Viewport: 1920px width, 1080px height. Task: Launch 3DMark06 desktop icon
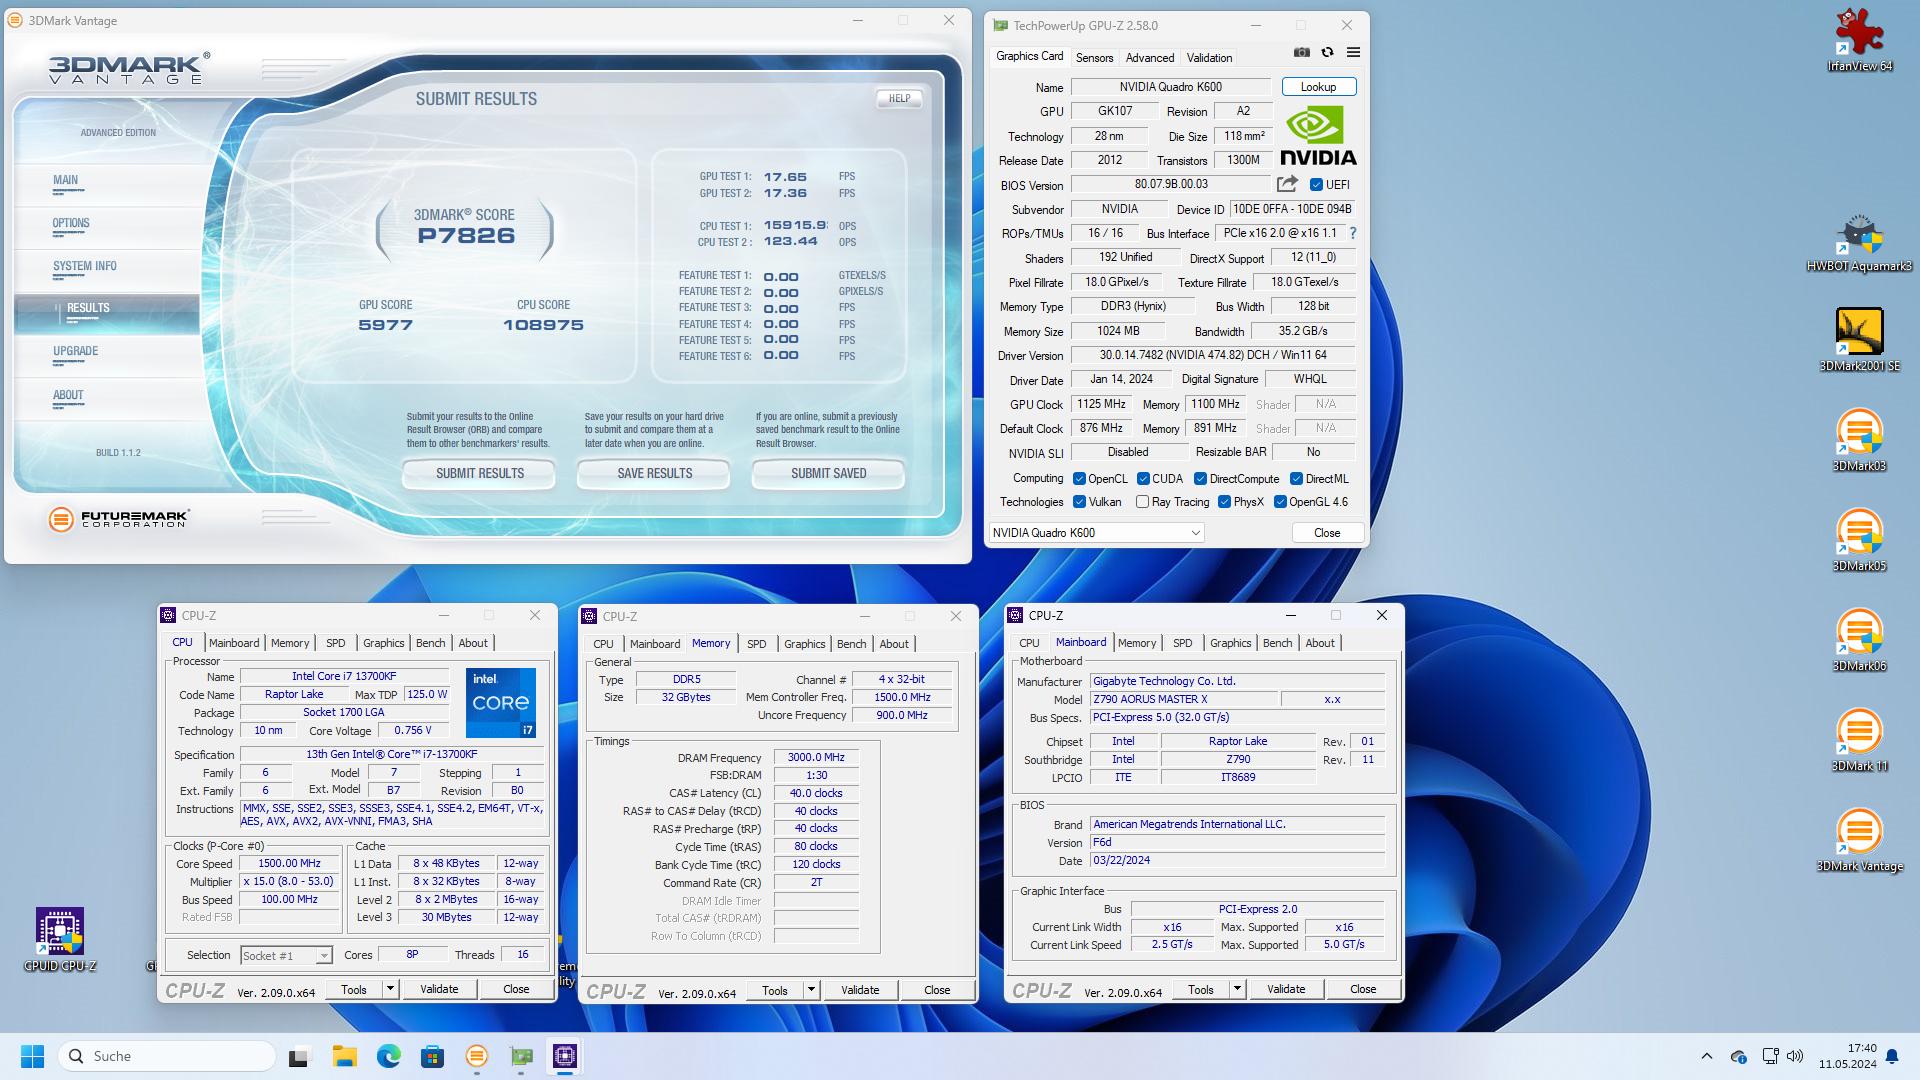(x=1859, y=640)
